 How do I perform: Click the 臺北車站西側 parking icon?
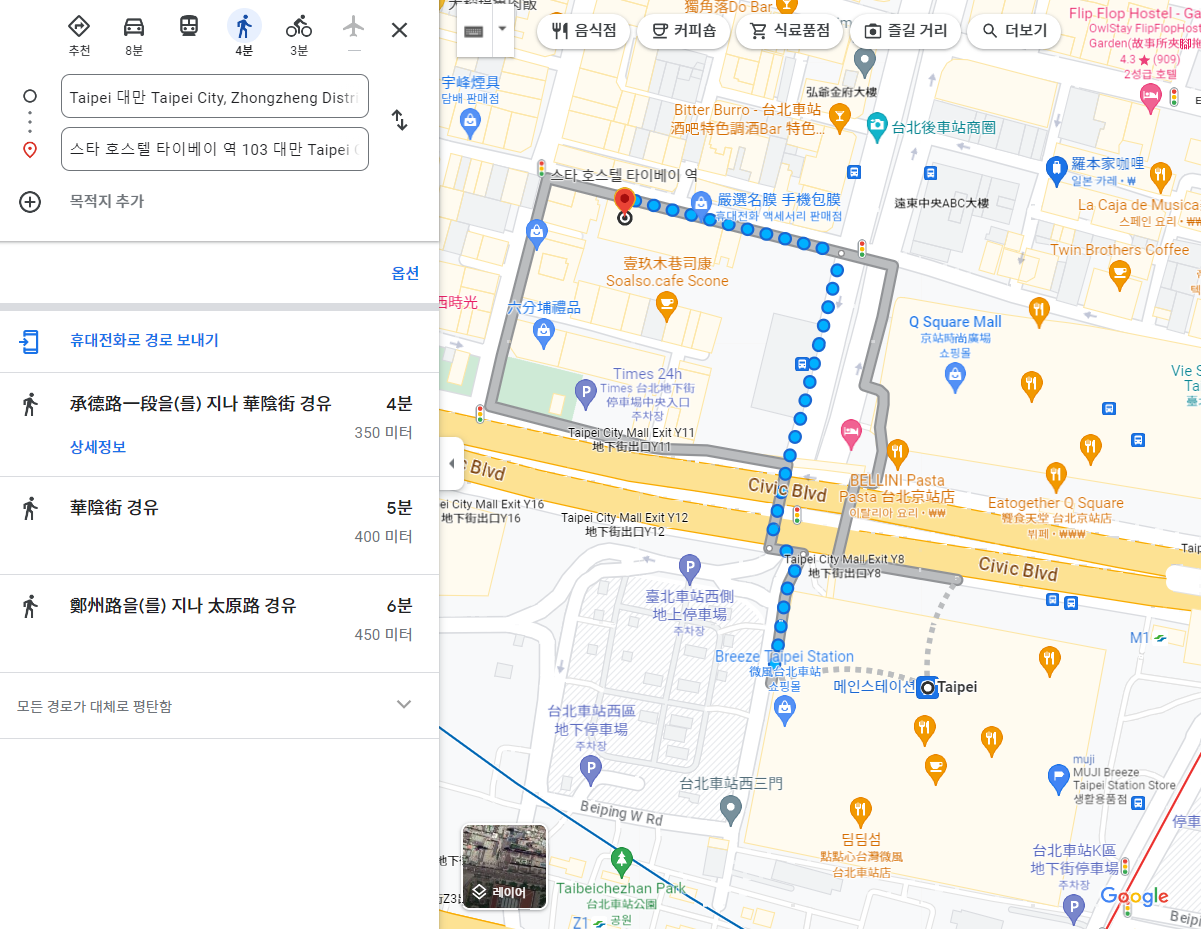[x=689, y=570]
